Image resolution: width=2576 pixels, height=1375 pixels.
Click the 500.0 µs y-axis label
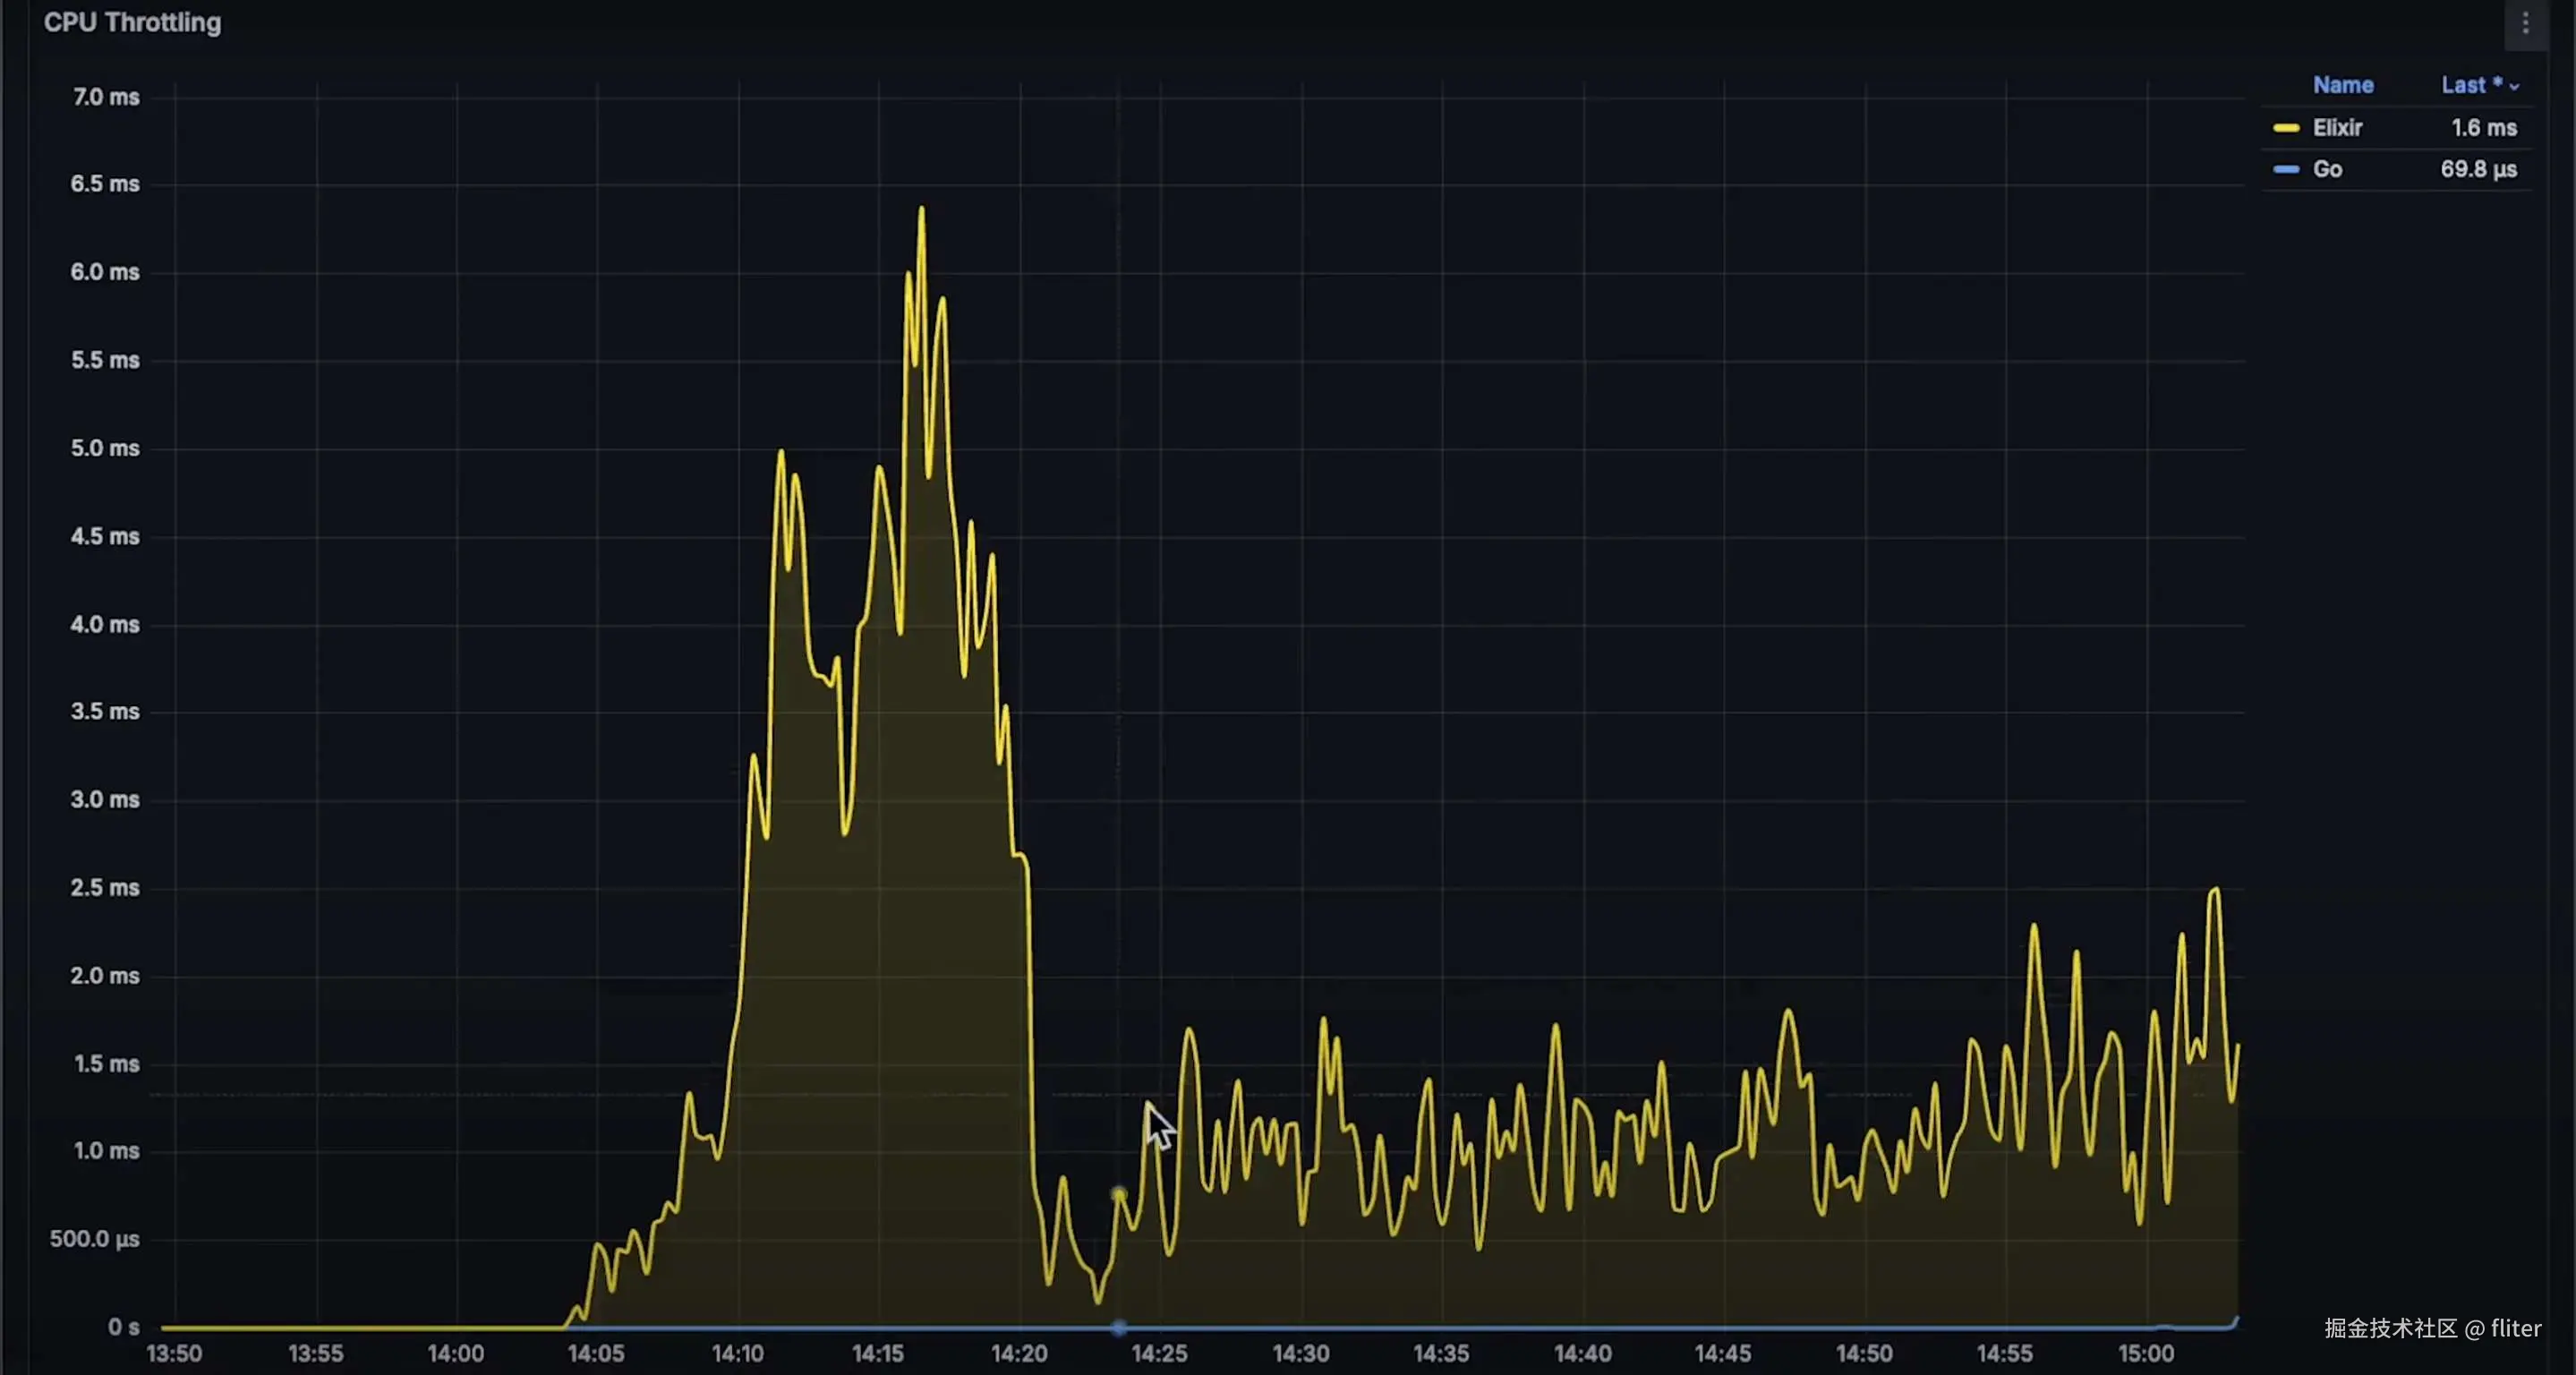pos(95,1239)
